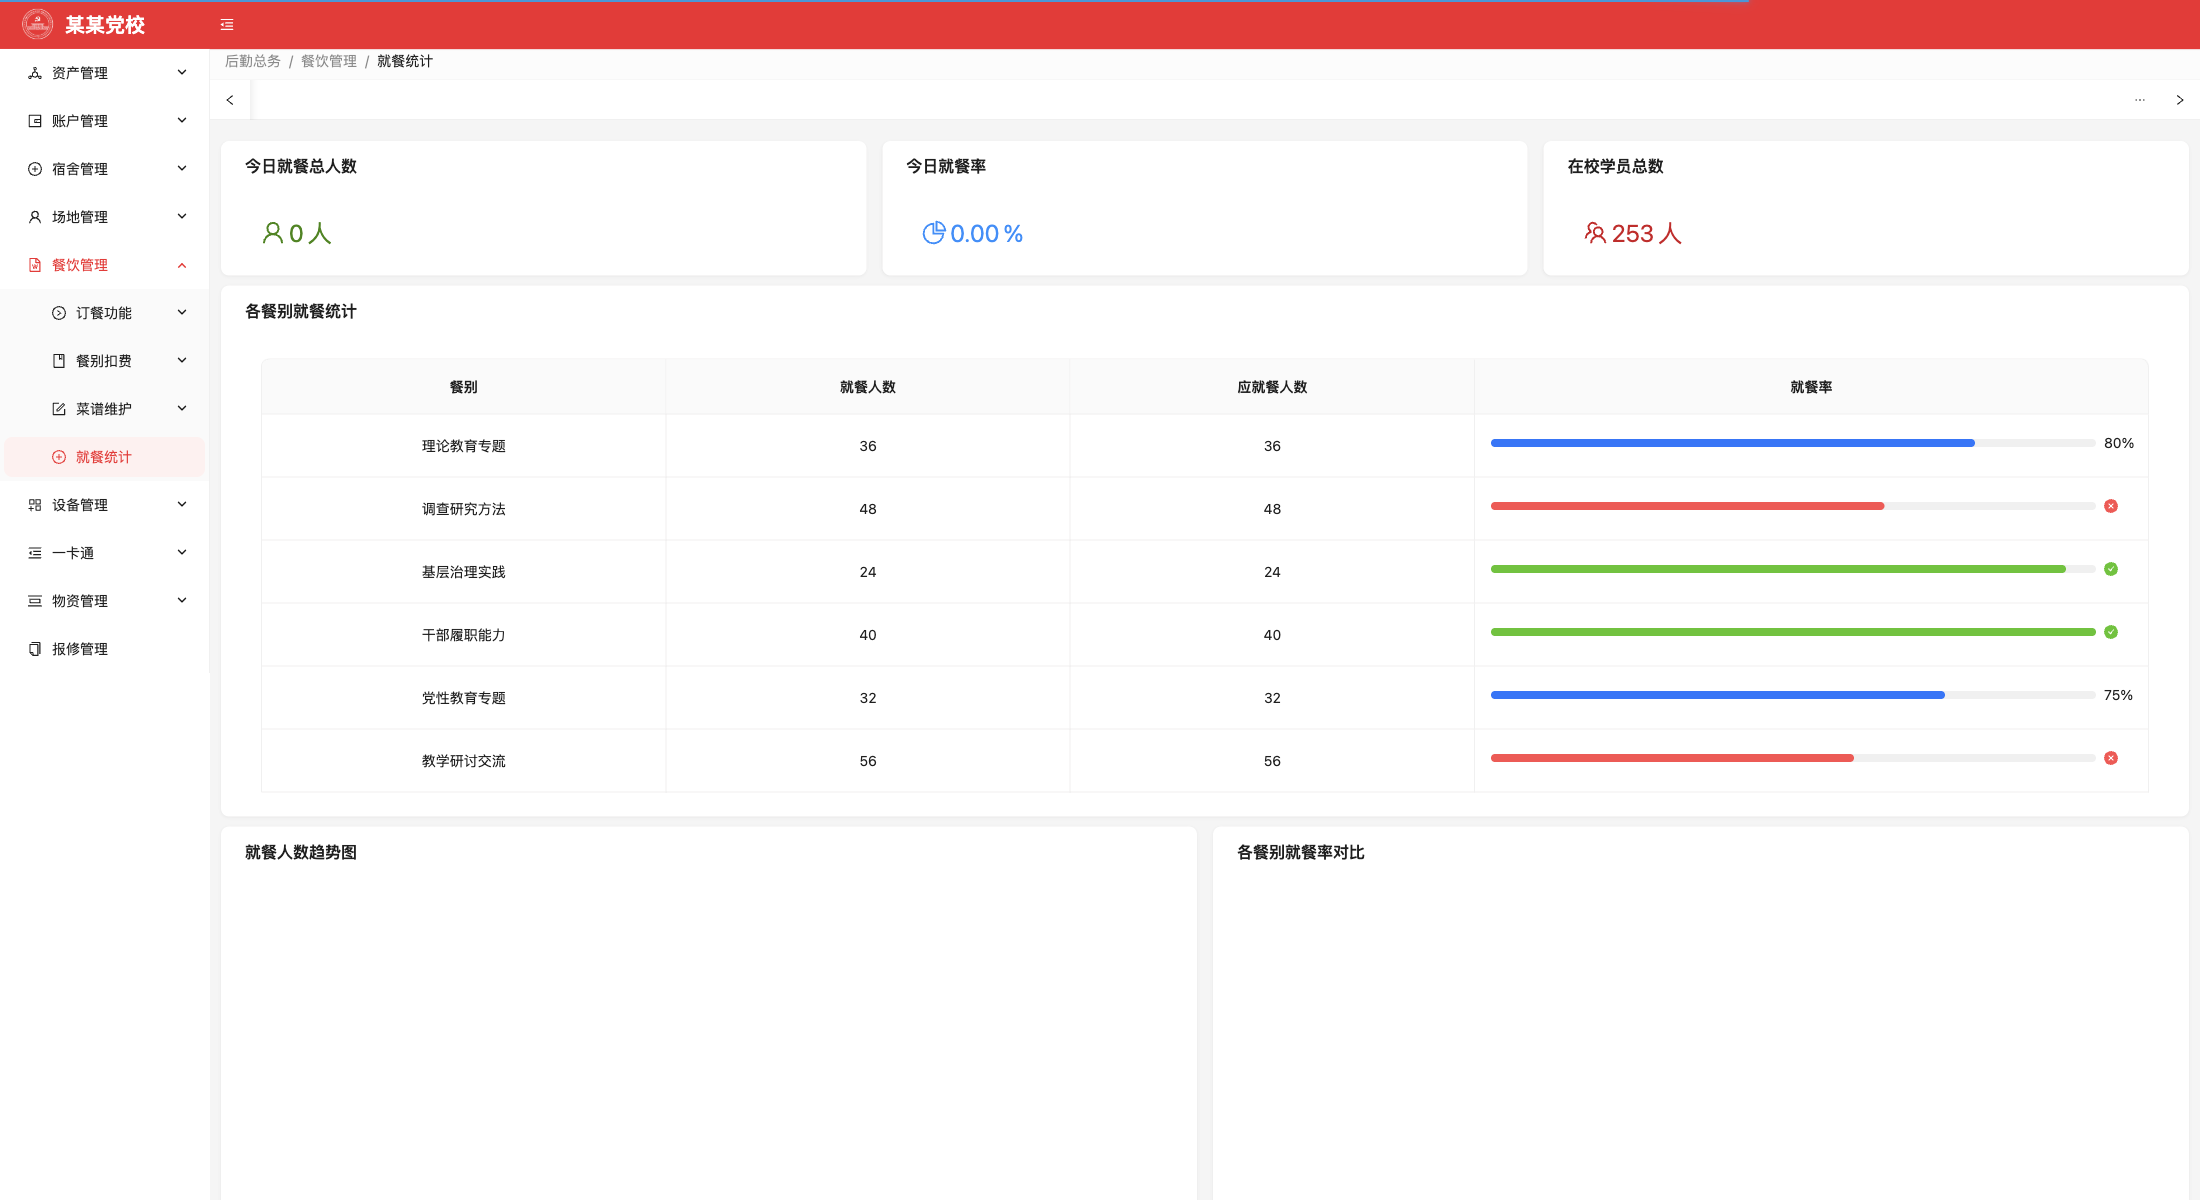Click the 就餐率 column header

[x=1811, y=387]
